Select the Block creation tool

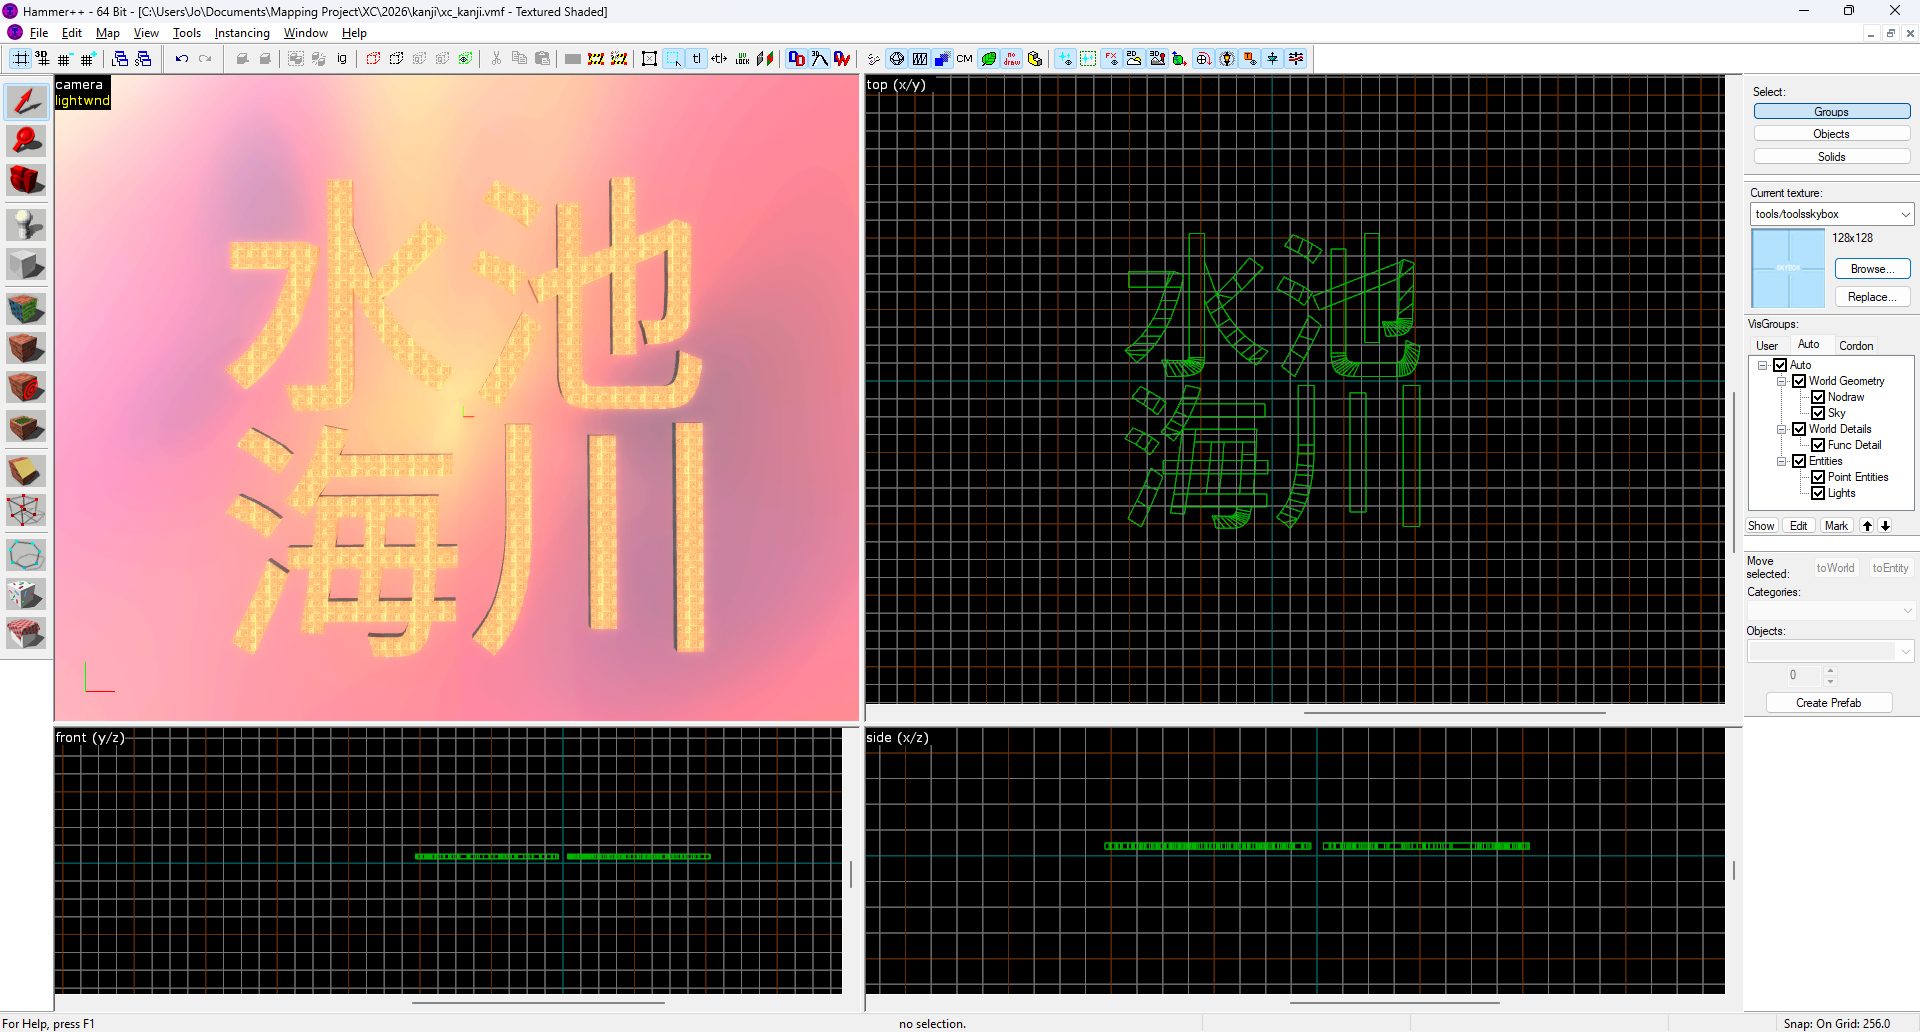pyautogui.click(x=26, y=265)
